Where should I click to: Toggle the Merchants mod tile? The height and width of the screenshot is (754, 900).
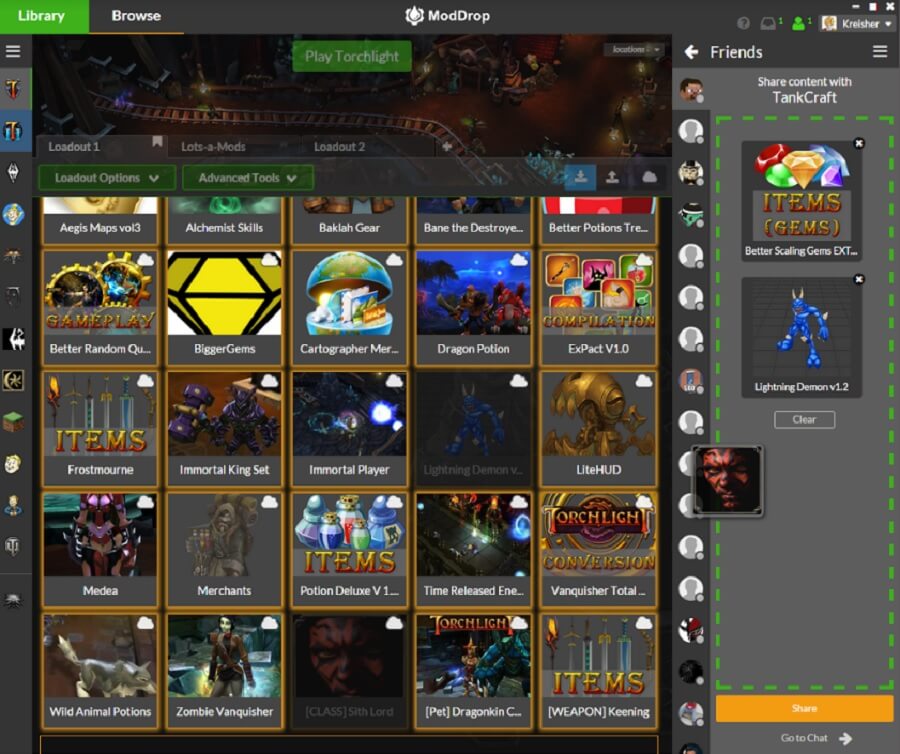pos(224,549)
